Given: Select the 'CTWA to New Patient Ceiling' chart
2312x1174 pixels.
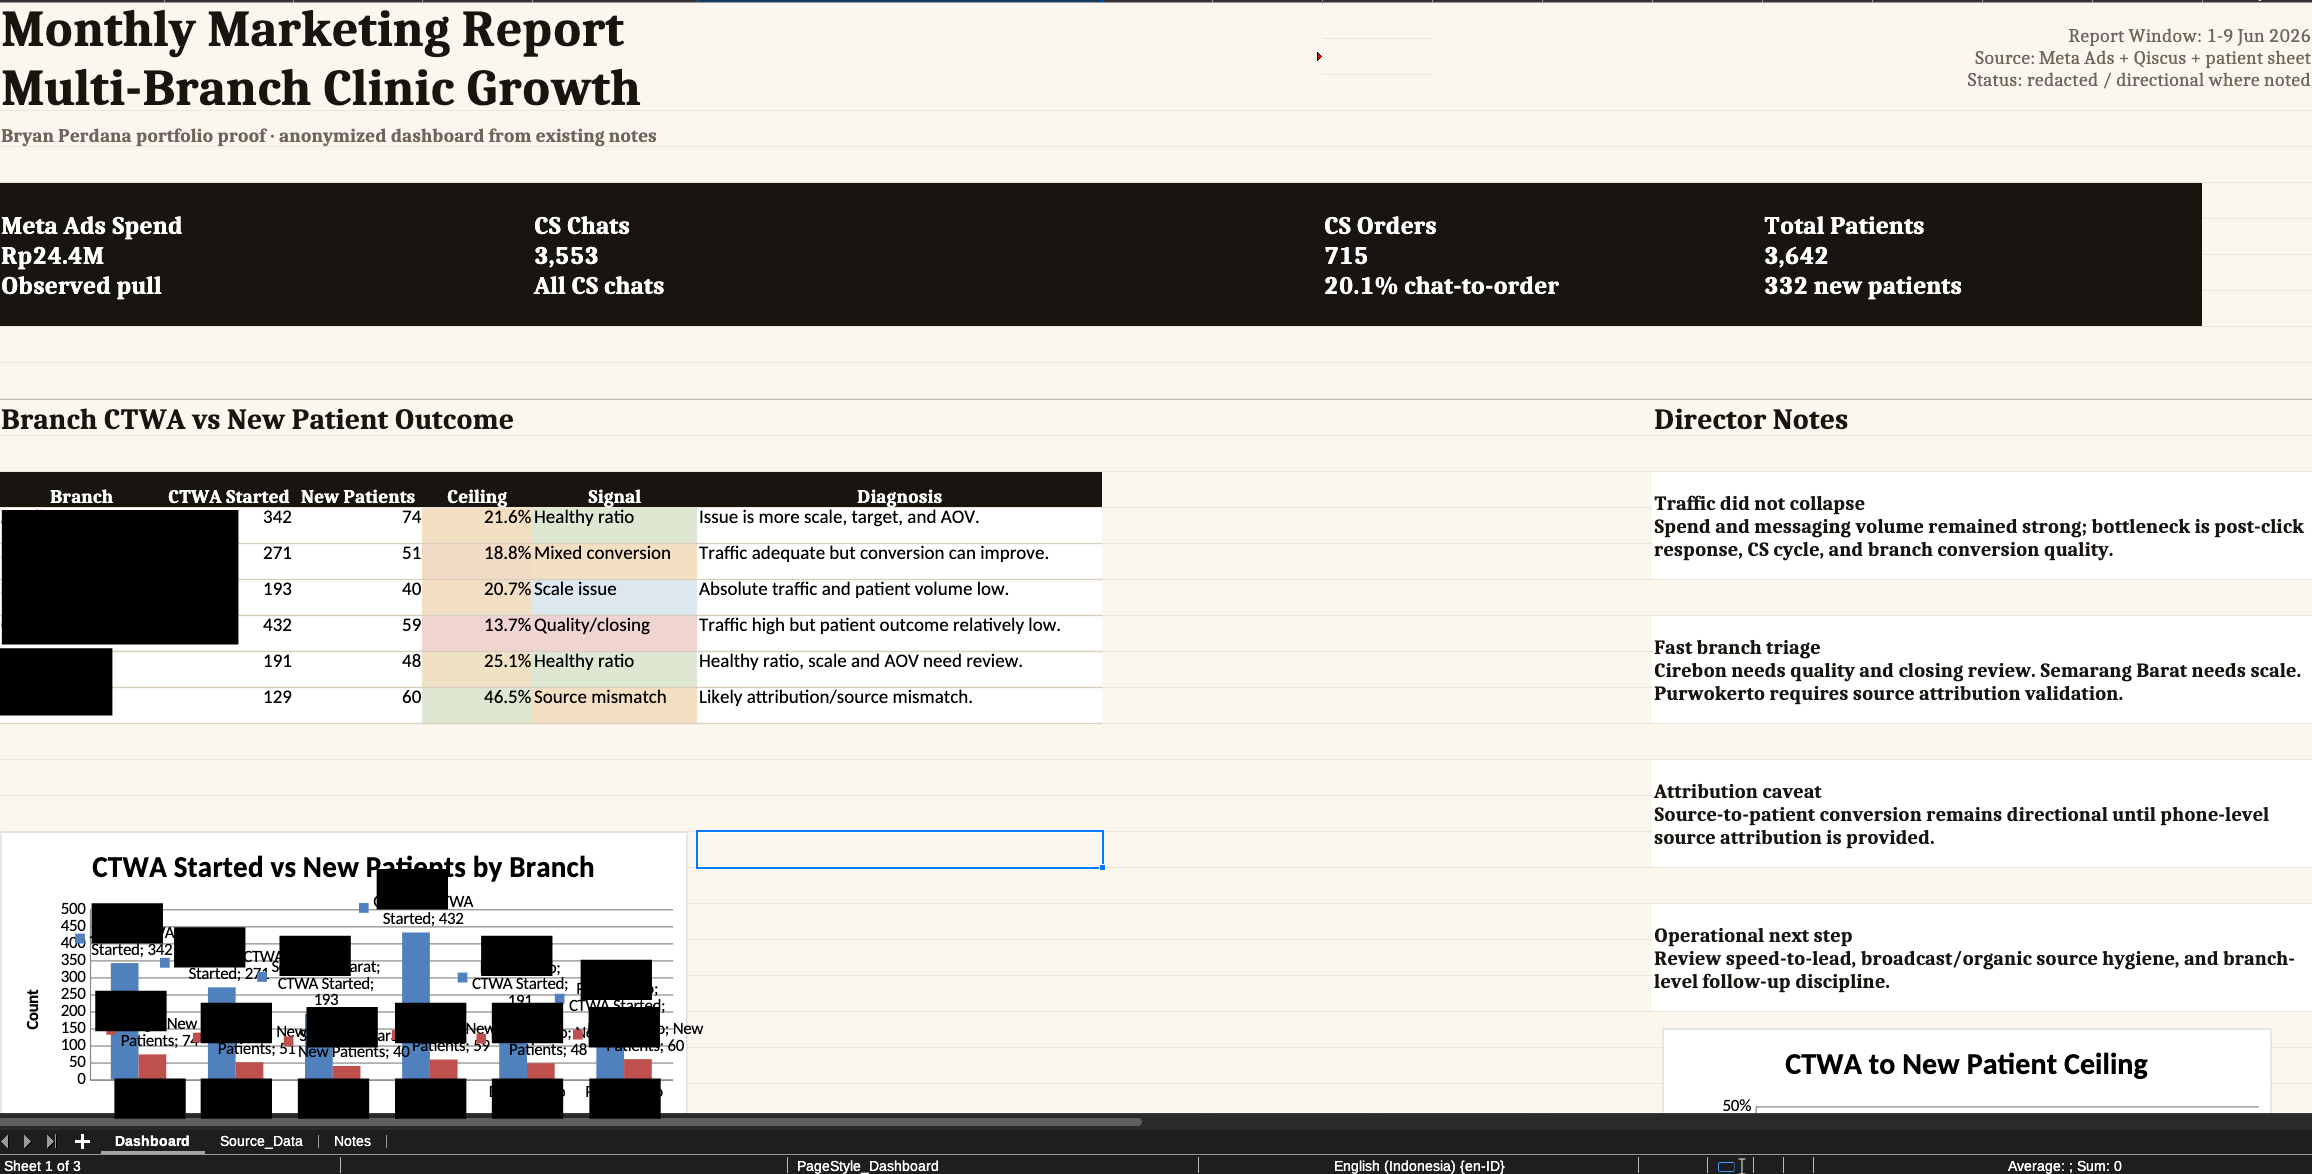Looking at the screenshot, I should [1966, 1071].
